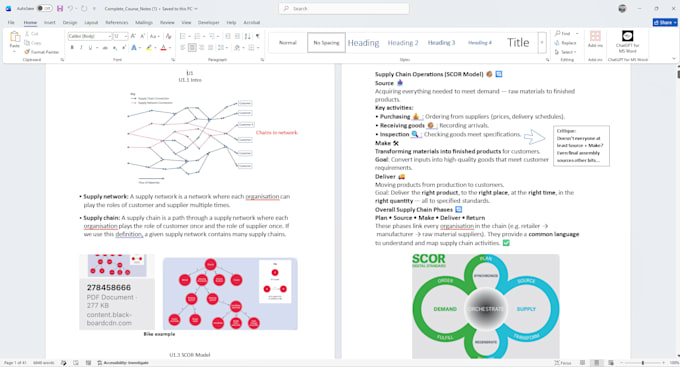This screenshot has width=680, height=367.
Task: Toggle superscript formatting
Action: point(124,48)
